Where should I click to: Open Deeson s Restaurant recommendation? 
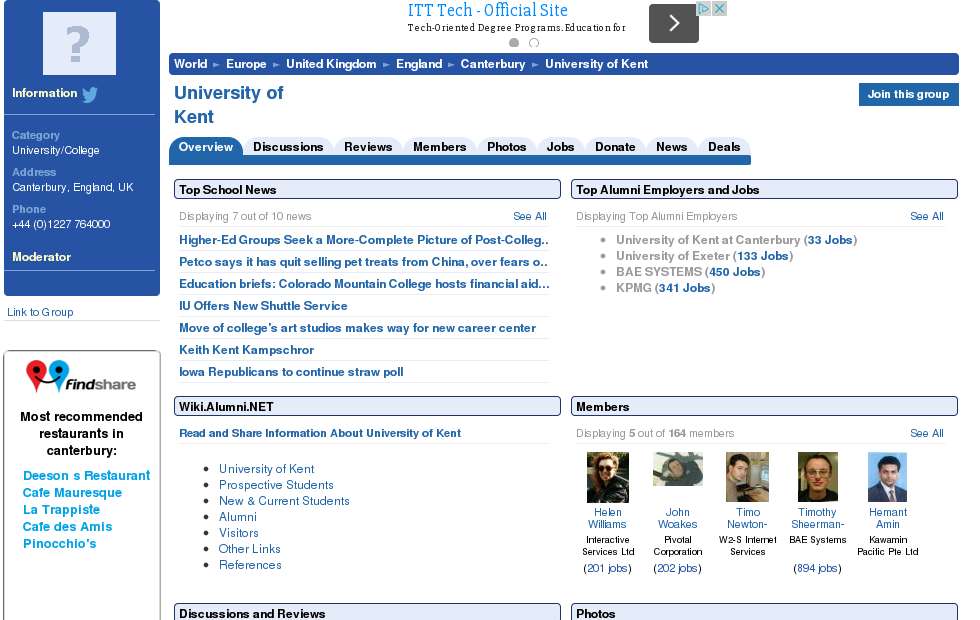click(x=86, y=476)
